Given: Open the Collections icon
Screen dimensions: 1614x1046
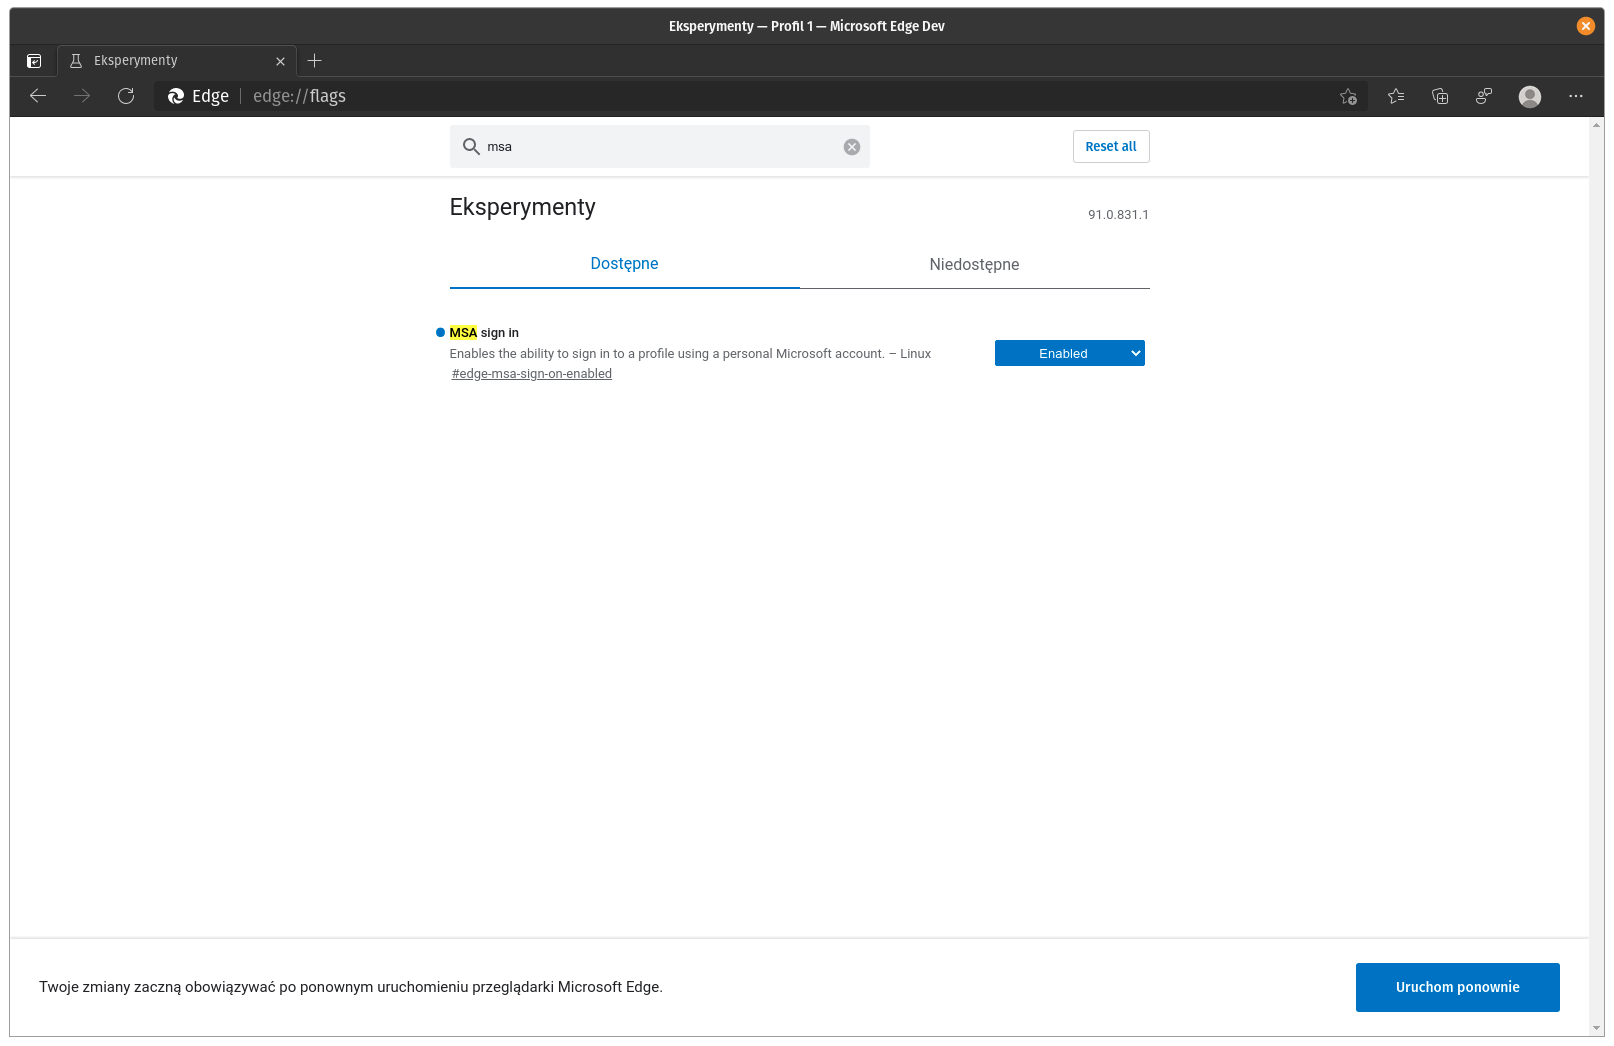Looking at the screenshot, I should pos(1440,96).
